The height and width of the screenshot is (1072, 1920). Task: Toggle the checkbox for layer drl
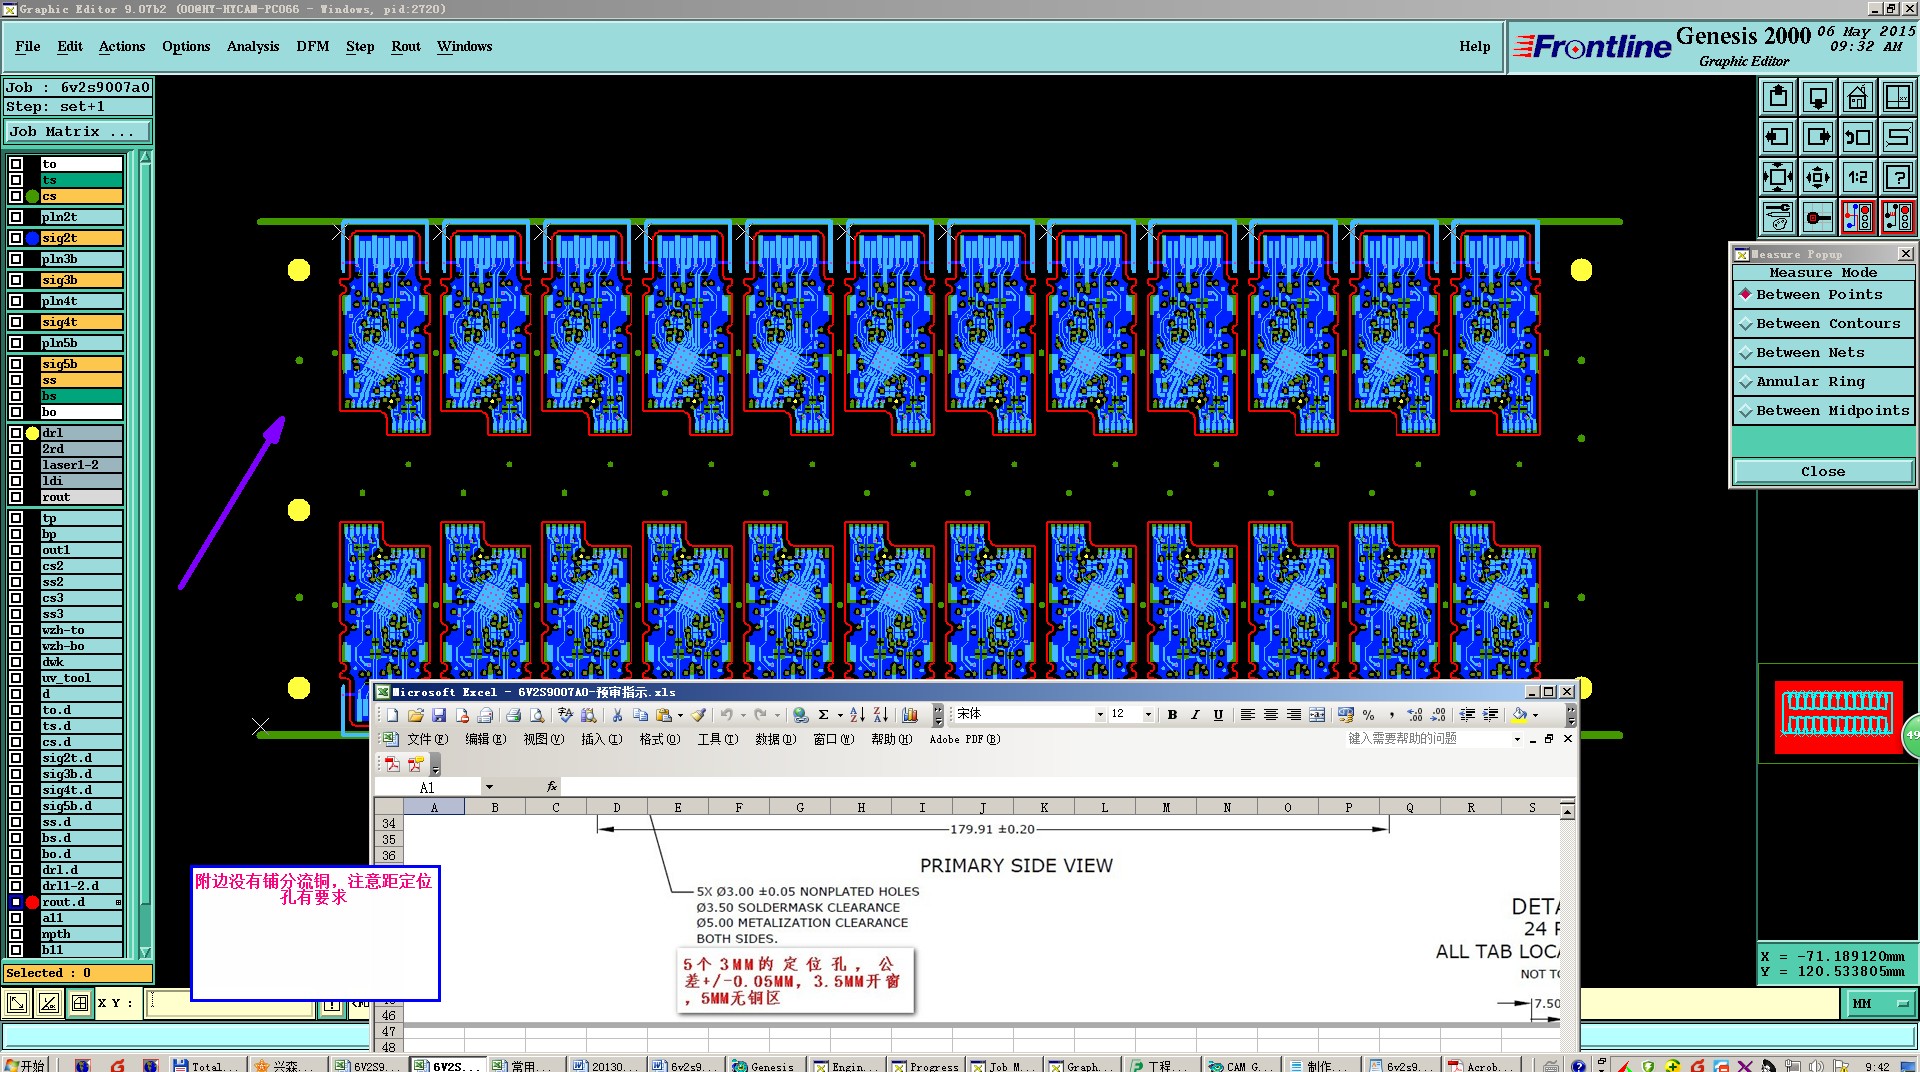tap(16, 433)
